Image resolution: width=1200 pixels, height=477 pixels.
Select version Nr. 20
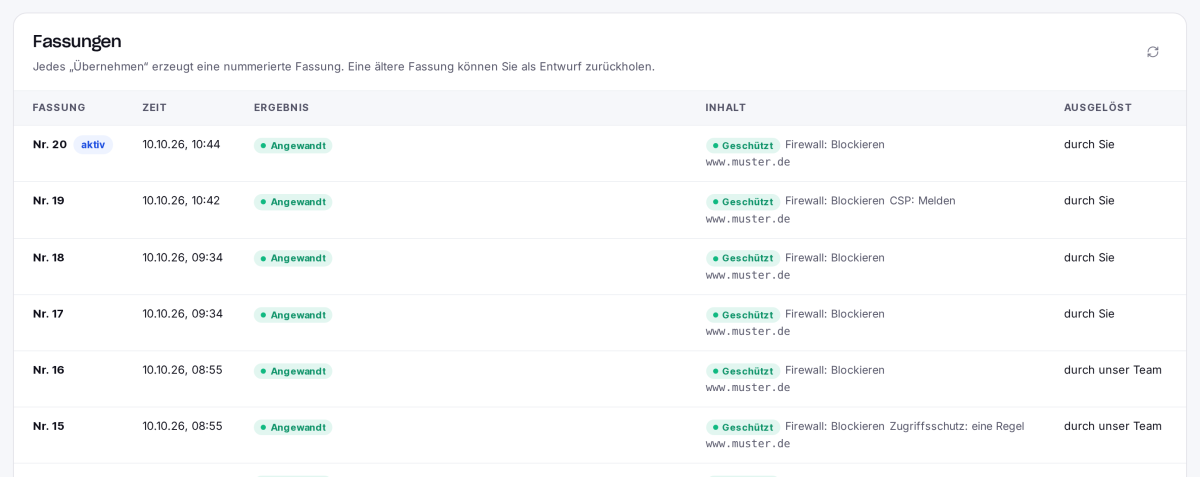[50, 144]
